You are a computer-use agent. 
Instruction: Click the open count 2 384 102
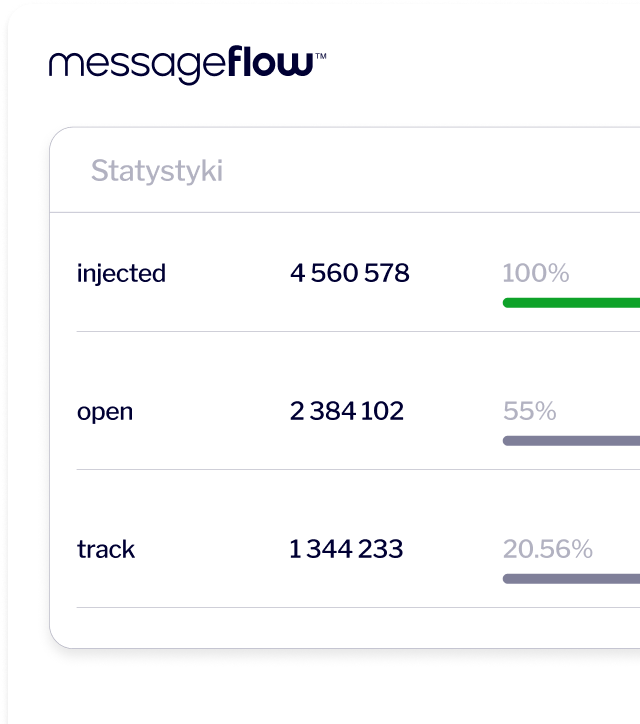(347, 411)
